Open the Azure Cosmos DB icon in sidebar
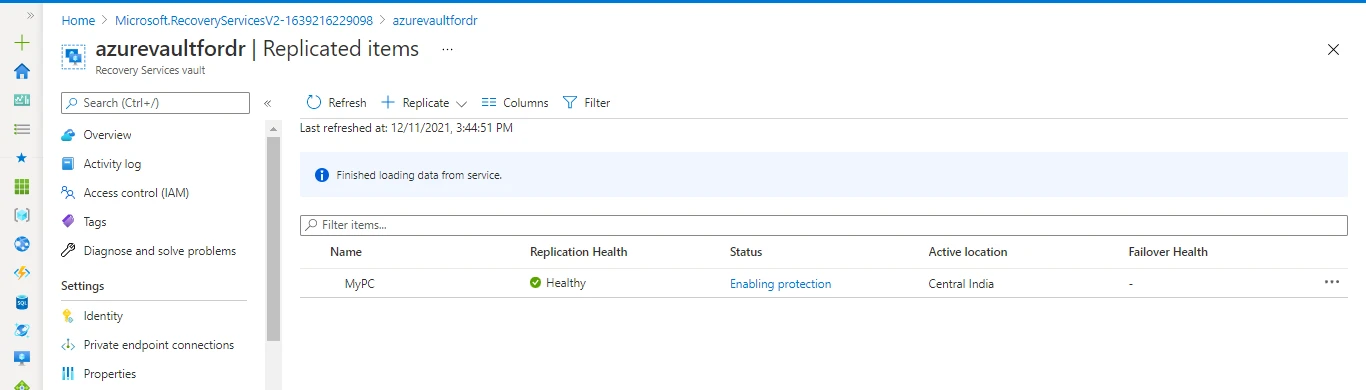 22,330
